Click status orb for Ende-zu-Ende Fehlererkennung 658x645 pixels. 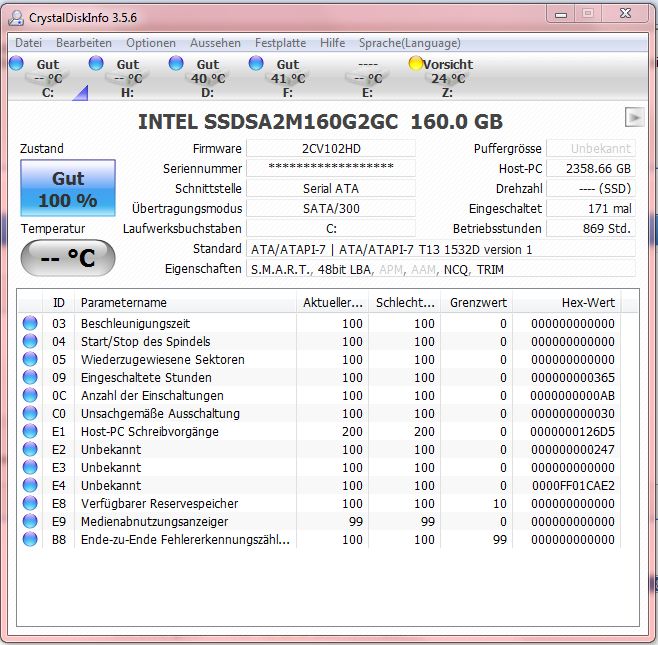click(x=30, y=540)
